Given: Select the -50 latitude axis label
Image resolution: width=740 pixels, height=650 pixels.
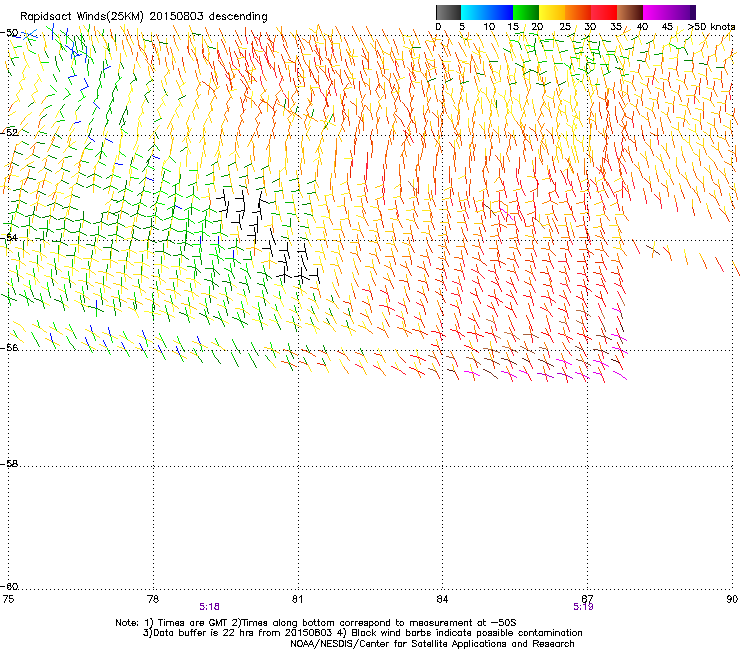Looking at the screenshot, I should (9, 33).
